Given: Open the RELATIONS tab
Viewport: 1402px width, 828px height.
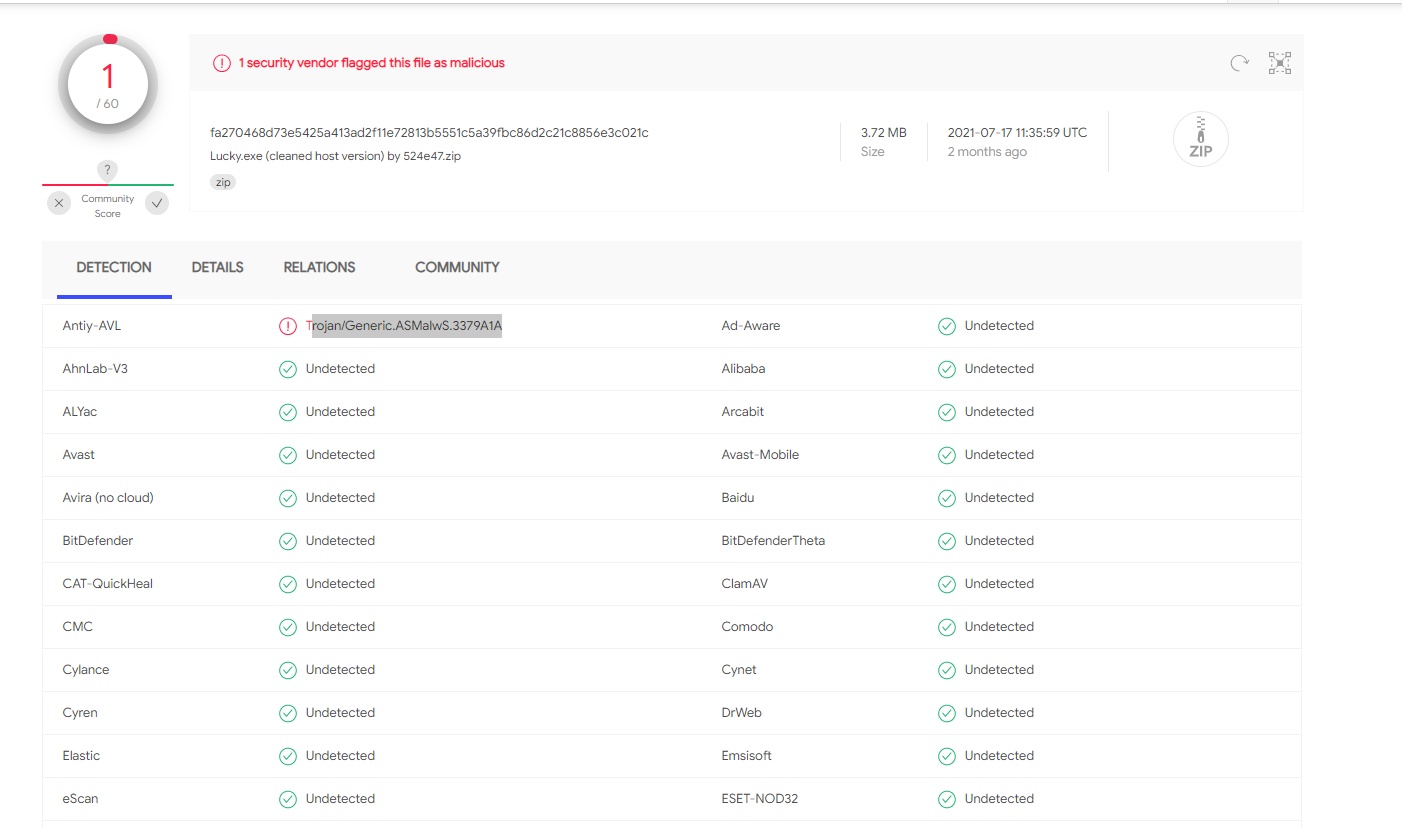Looking at the screenshot, I should coord(319,268).
